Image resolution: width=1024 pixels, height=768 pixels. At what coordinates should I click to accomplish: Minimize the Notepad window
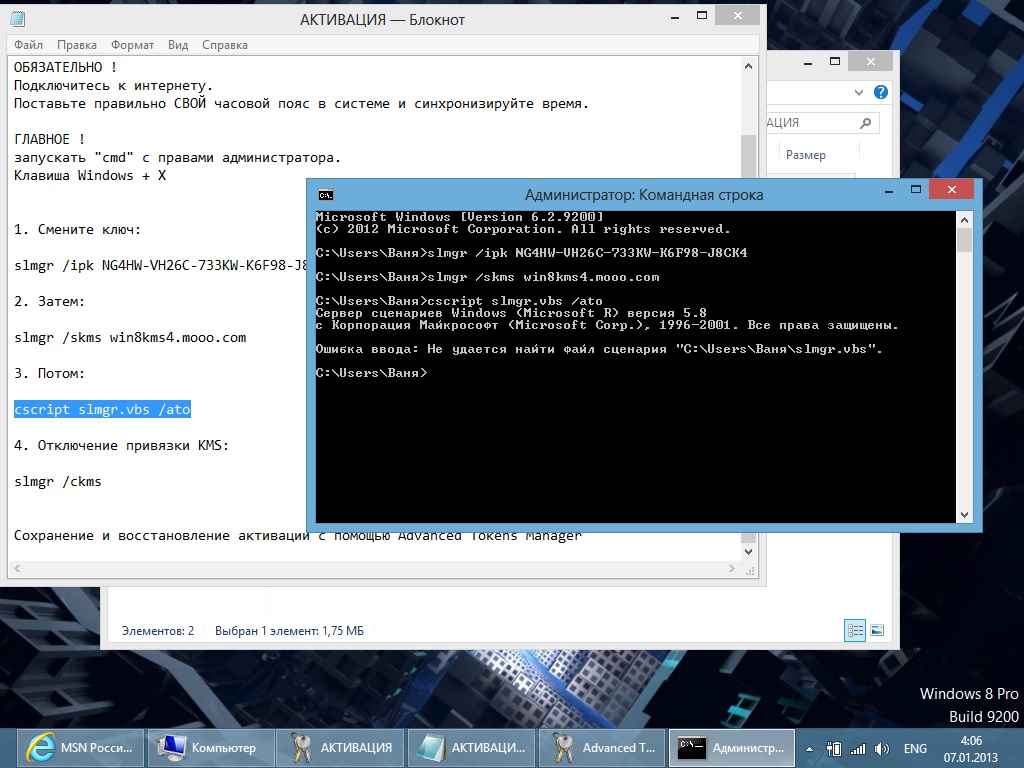[675, 17]
